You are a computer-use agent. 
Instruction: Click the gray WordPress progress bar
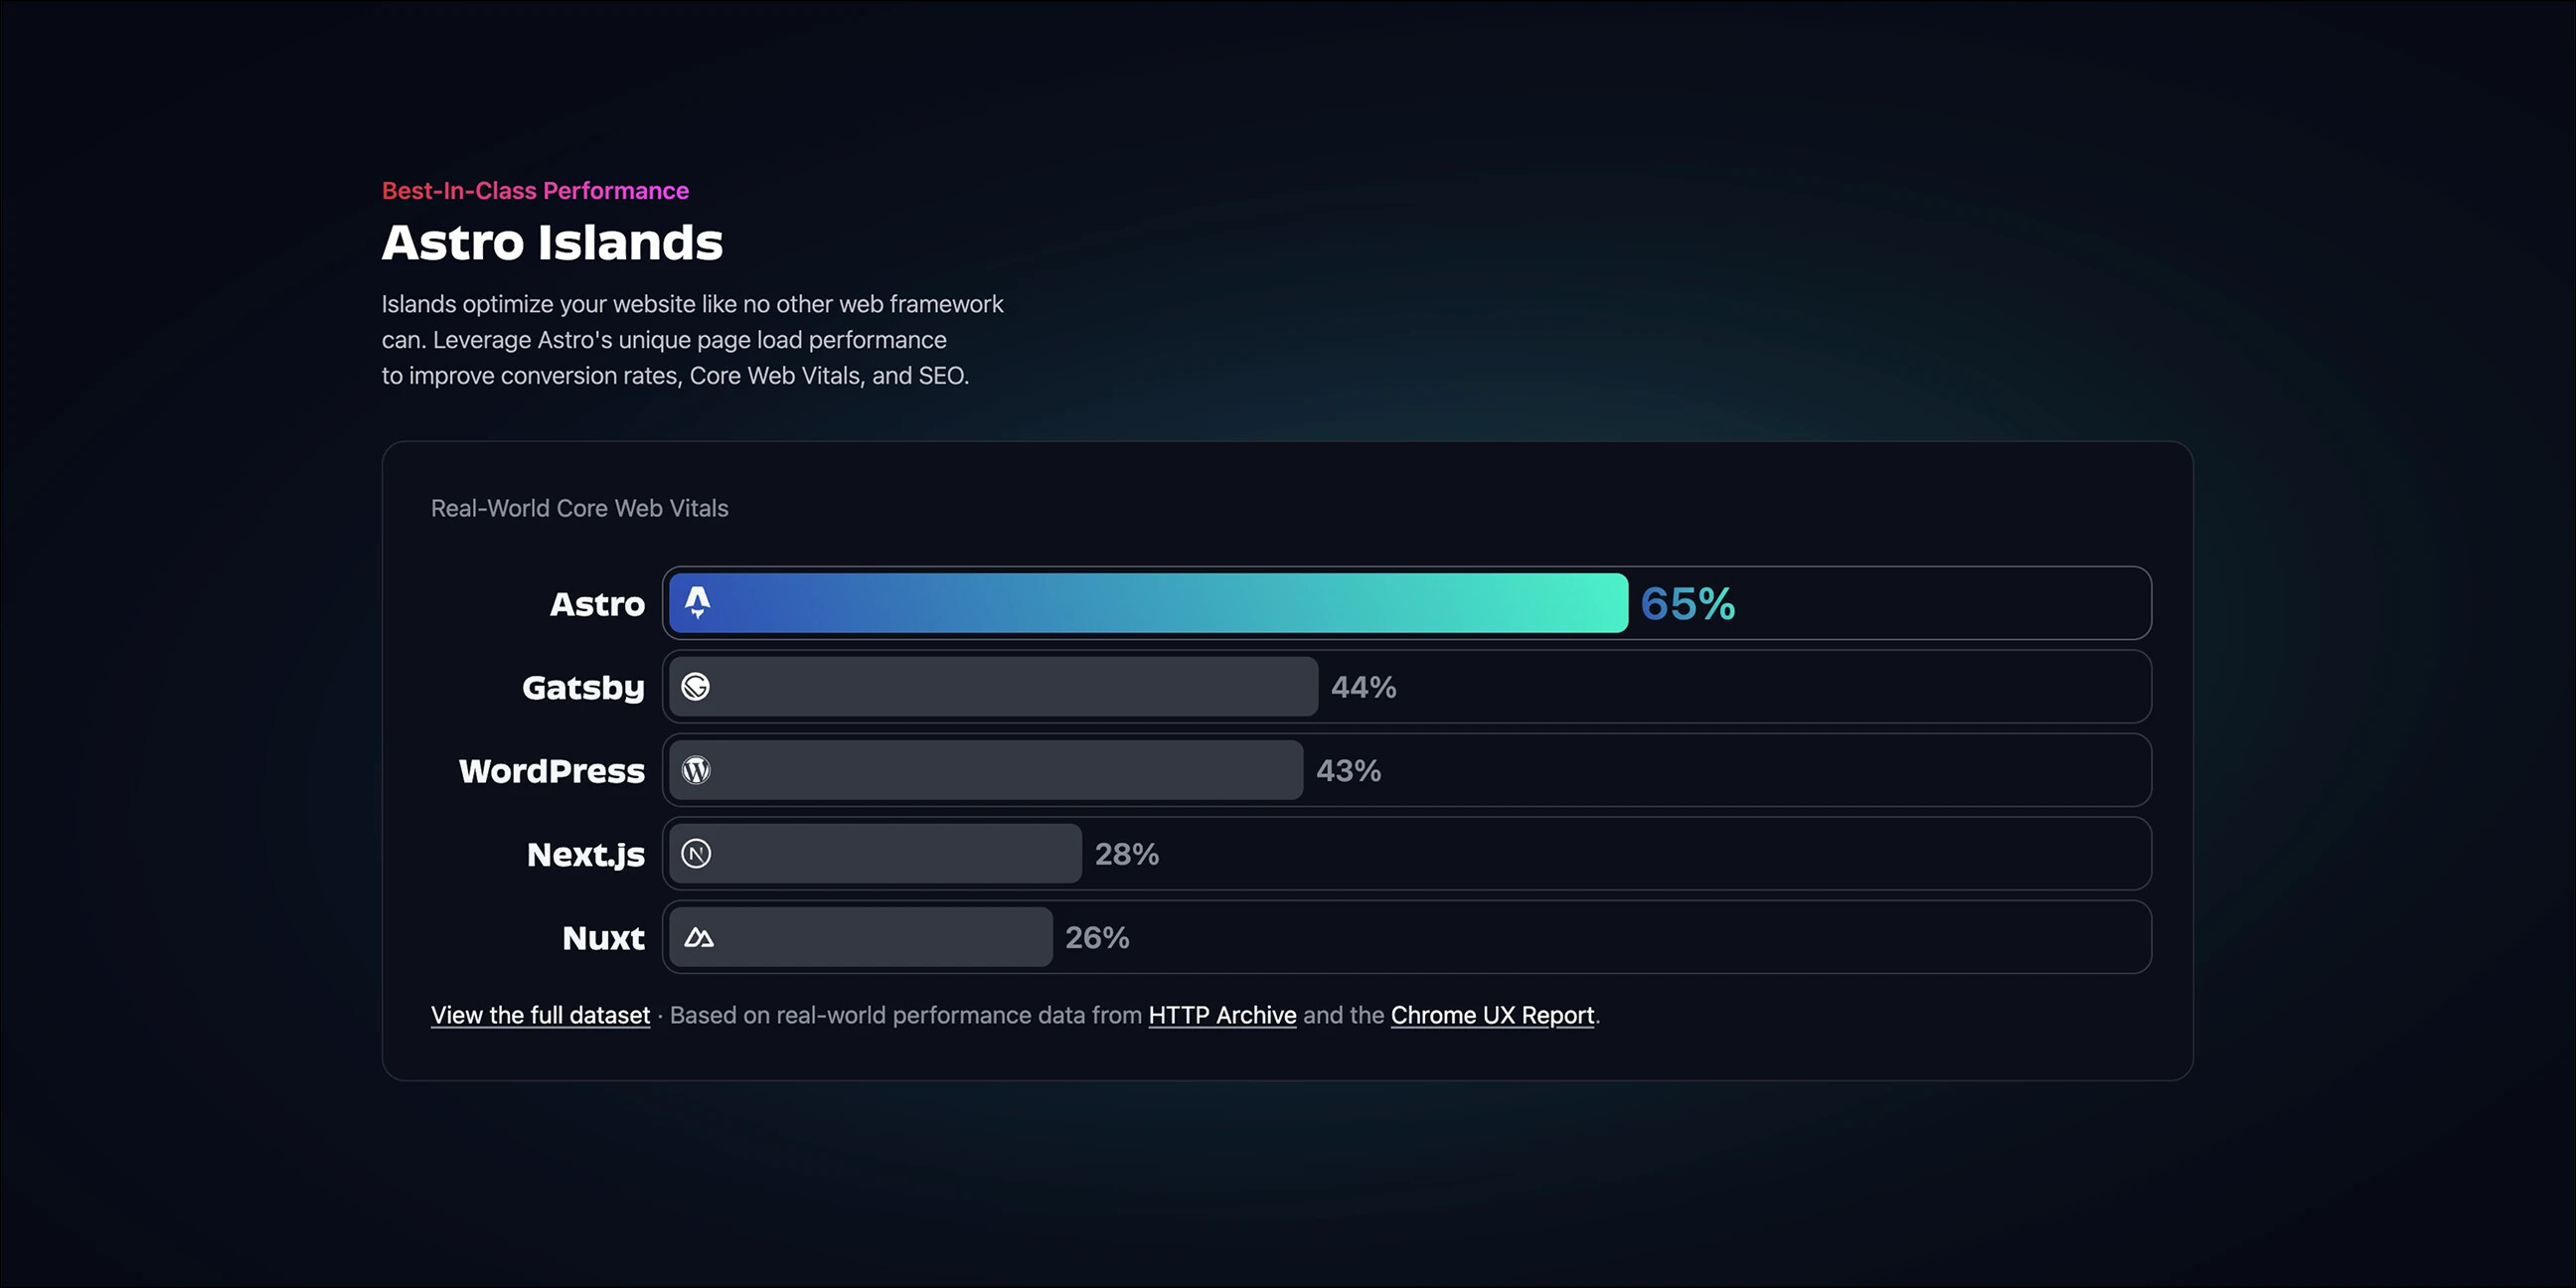(986, 770)
